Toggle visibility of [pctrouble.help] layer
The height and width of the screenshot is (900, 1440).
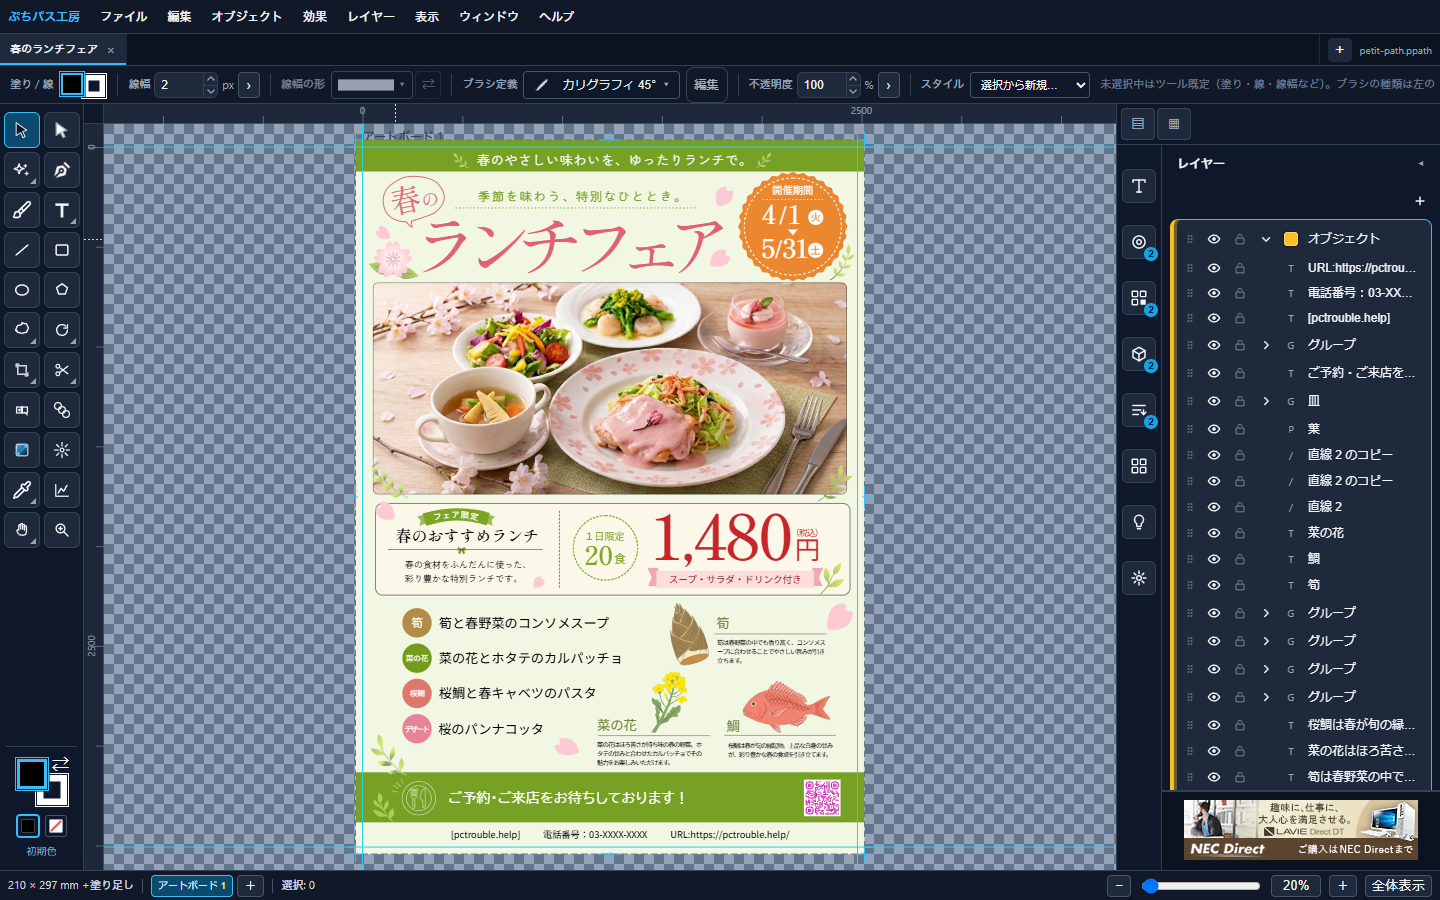(x=1214, y=318)
